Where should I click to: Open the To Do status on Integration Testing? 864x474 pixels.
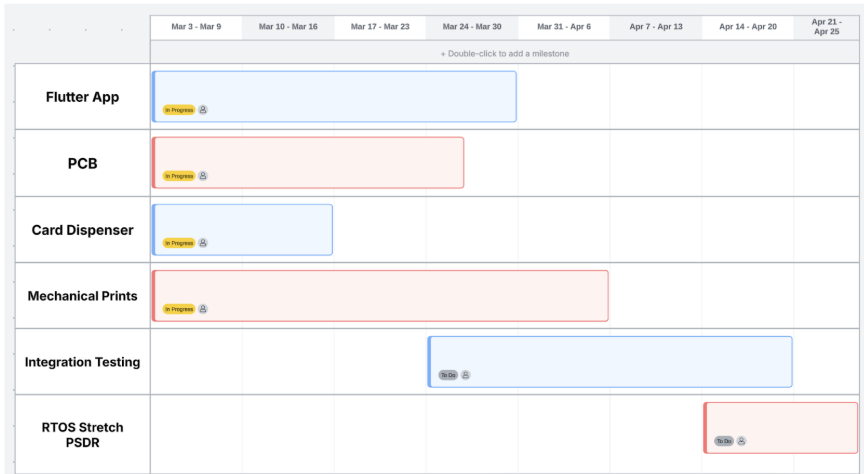point(448,375)
